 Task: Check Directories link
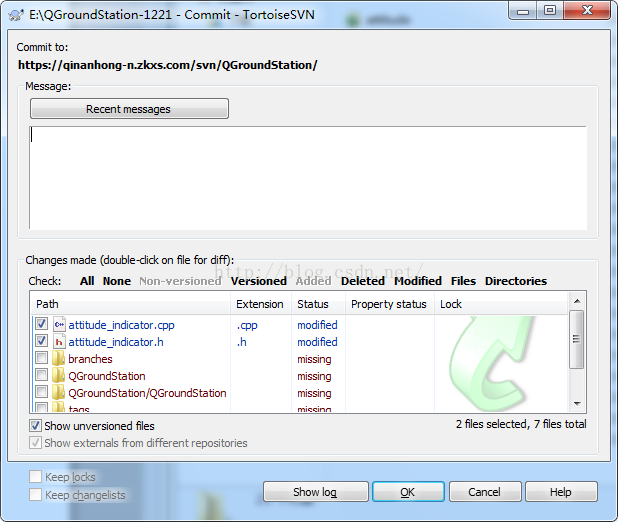pos(516,281)
